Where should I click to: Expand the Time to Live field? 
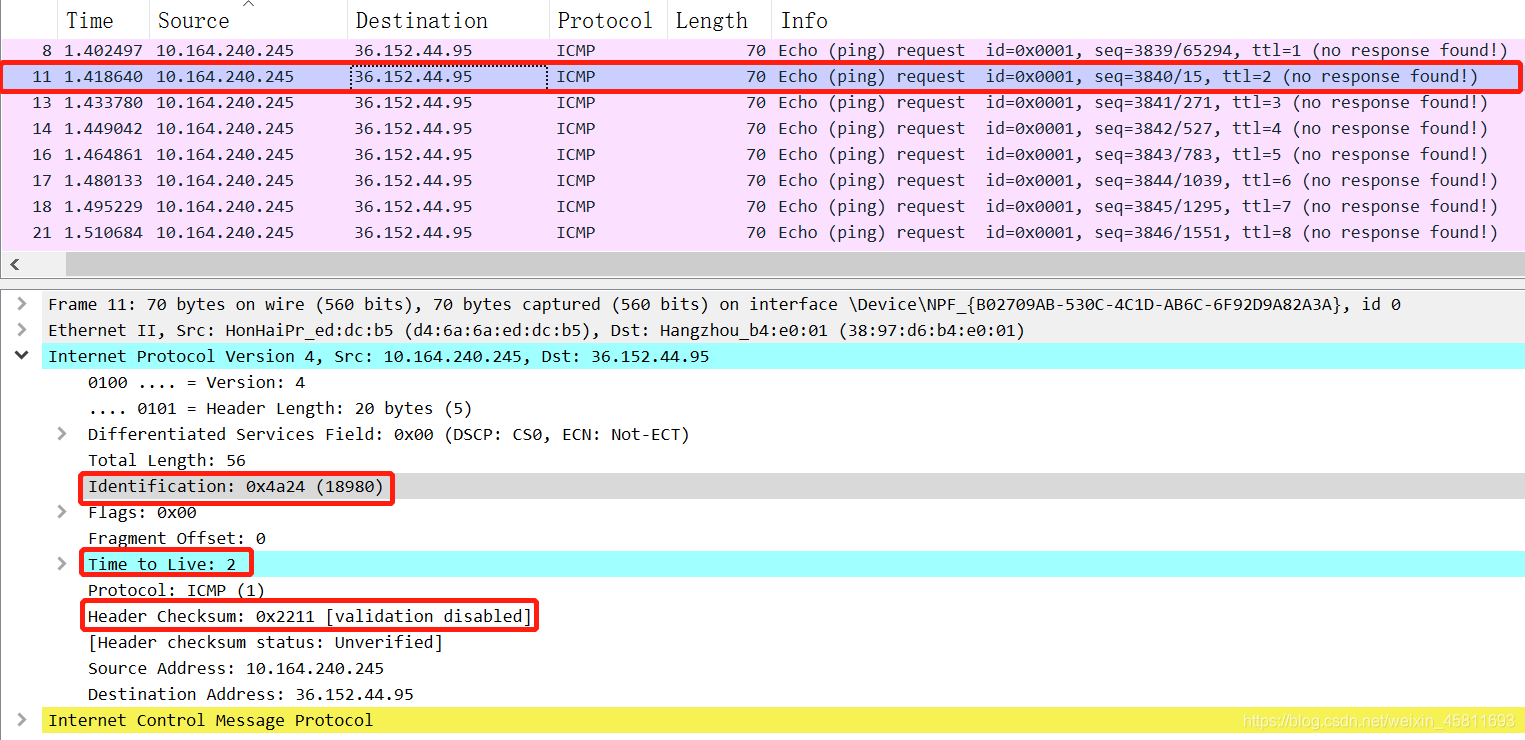point(61,563)
